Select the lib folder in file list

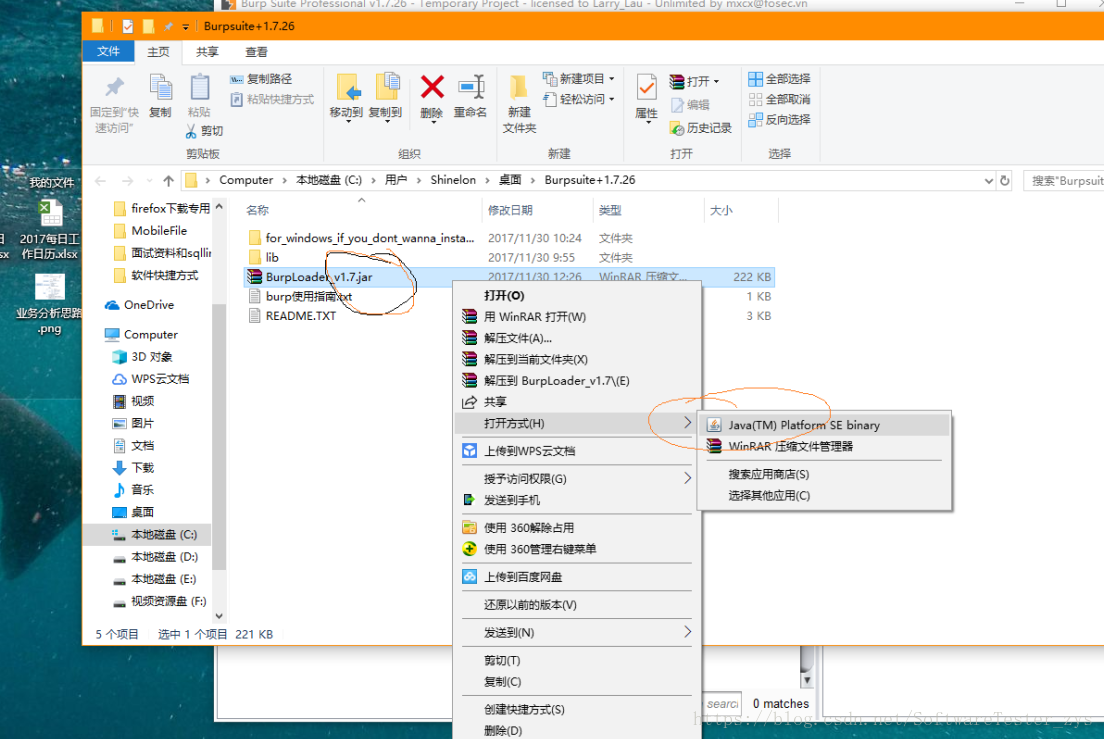pos(272,258)
